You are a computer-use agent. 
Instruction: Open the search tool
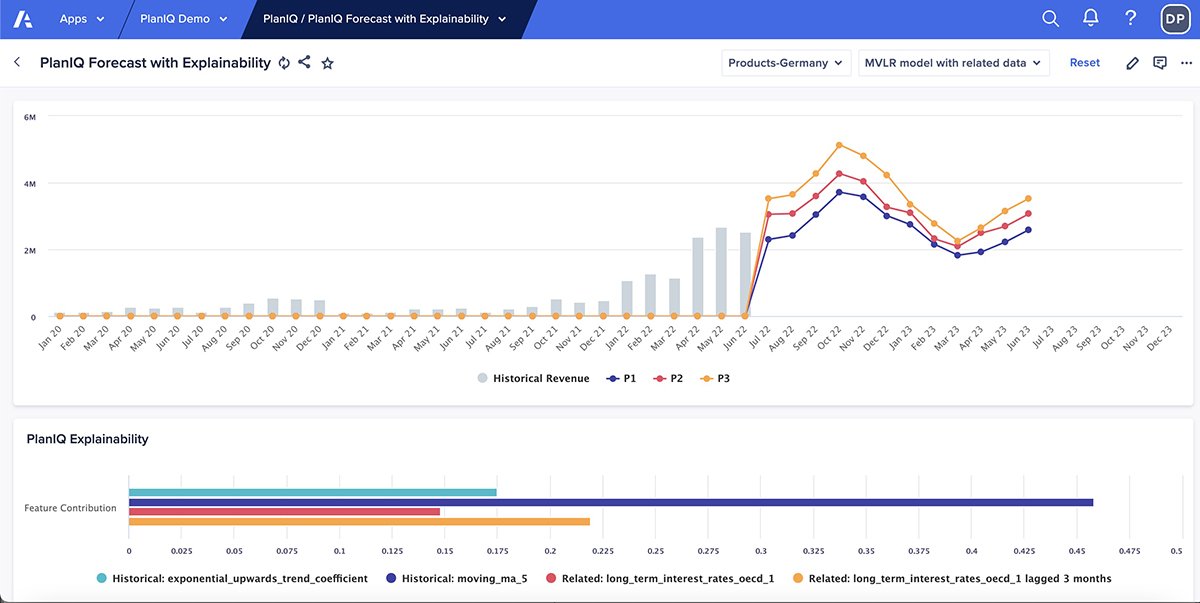[1049, 18]
